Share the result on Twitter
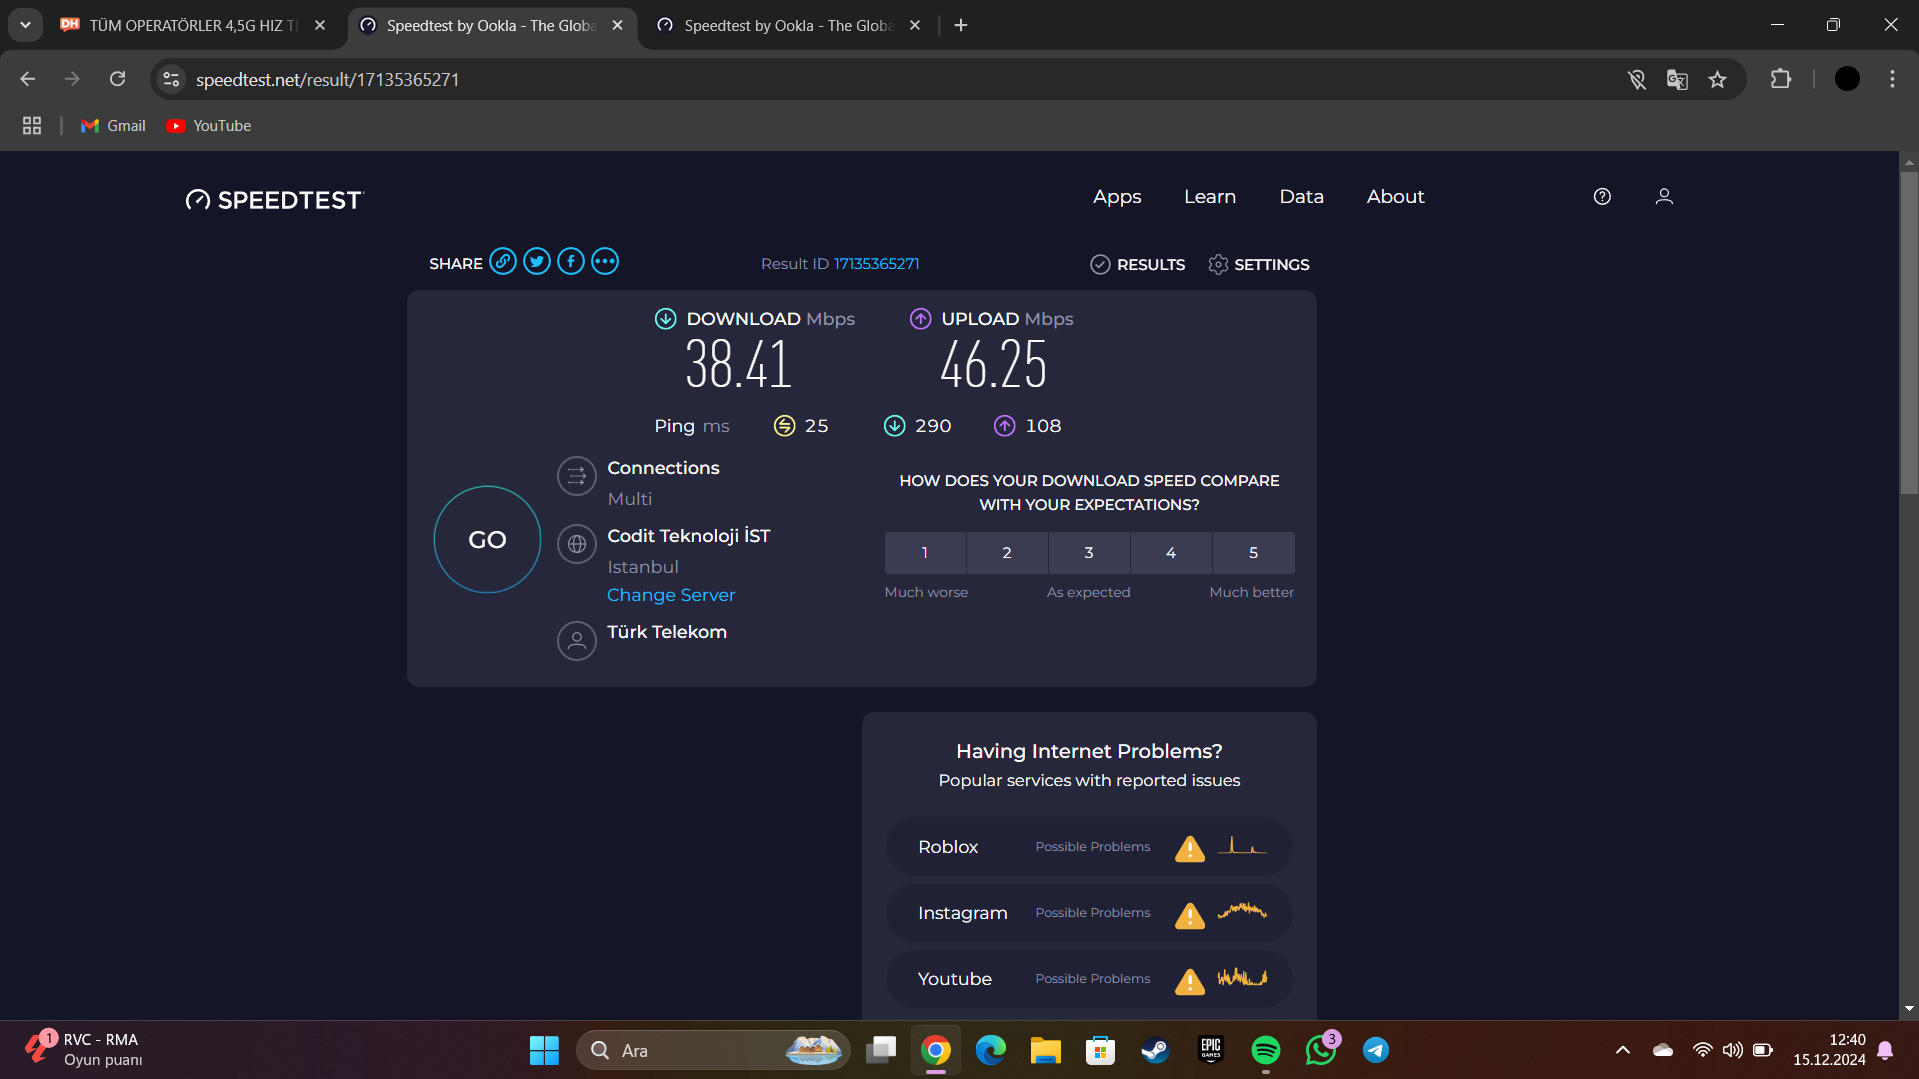Screen dimensions: 1919x1079 (x=537, y=263)
